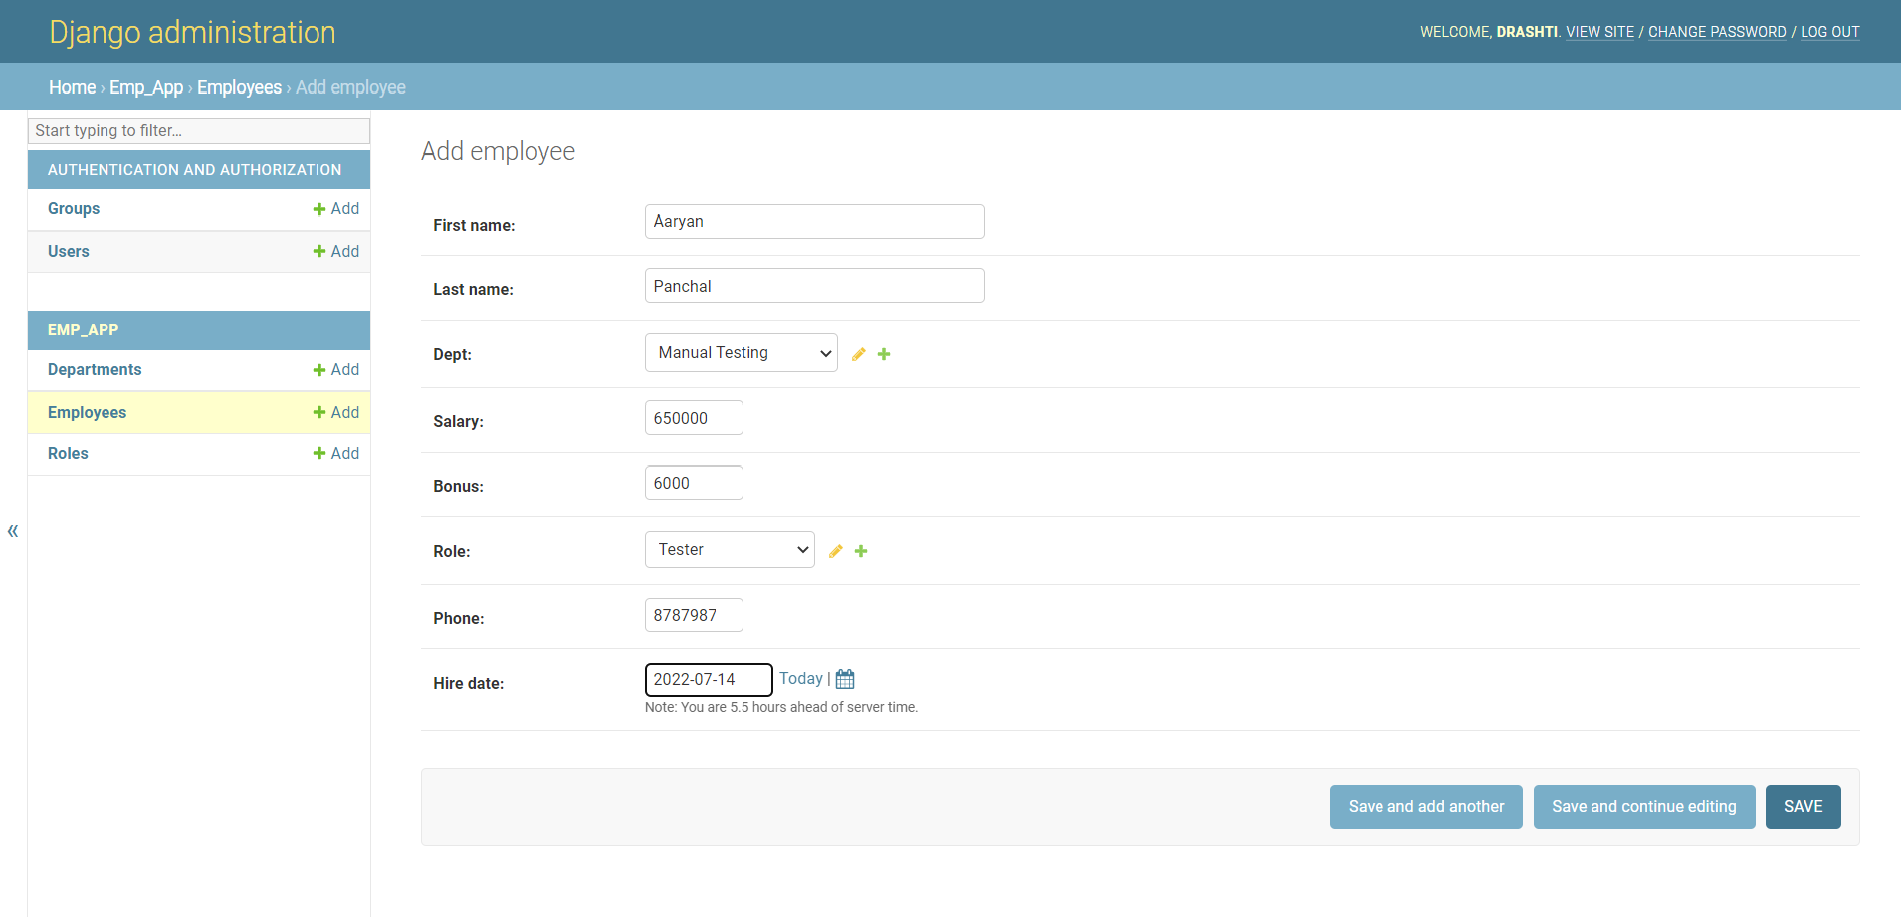Image resolution: width=1901 pixels, height=917 pixels.
Task: Open Authentication and Authorization section header
Action: (x=195, y=170)
